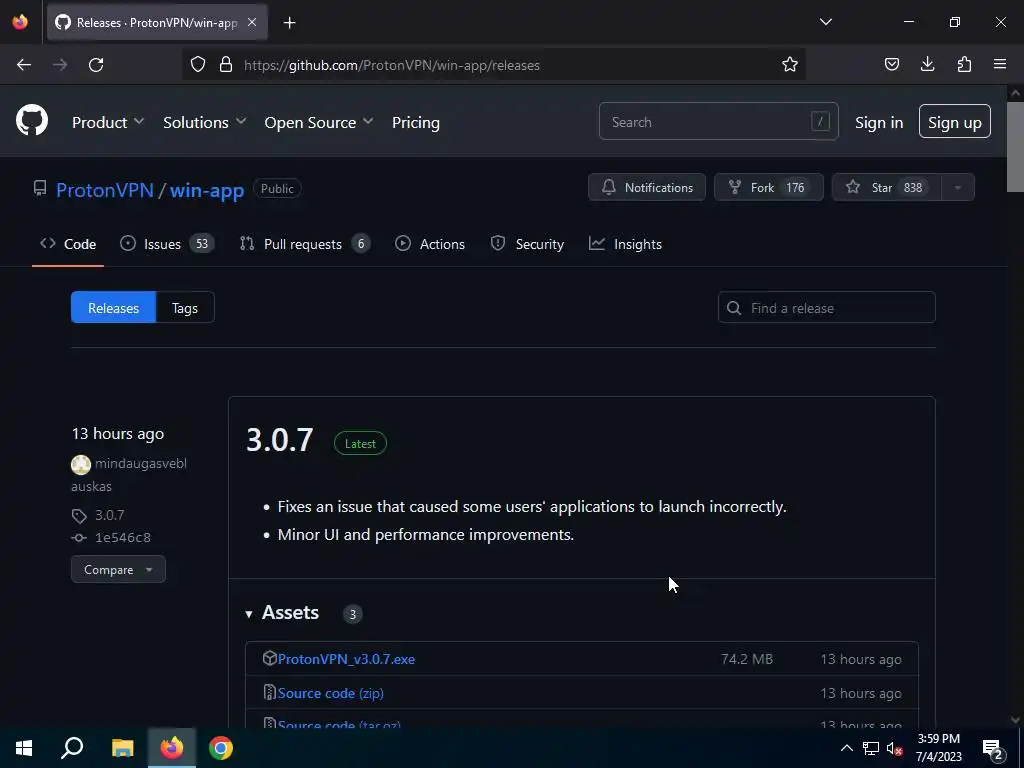Click the Sign up button
The height and width of the screenshot is (768, 1024).
click(x=955, y=121)
